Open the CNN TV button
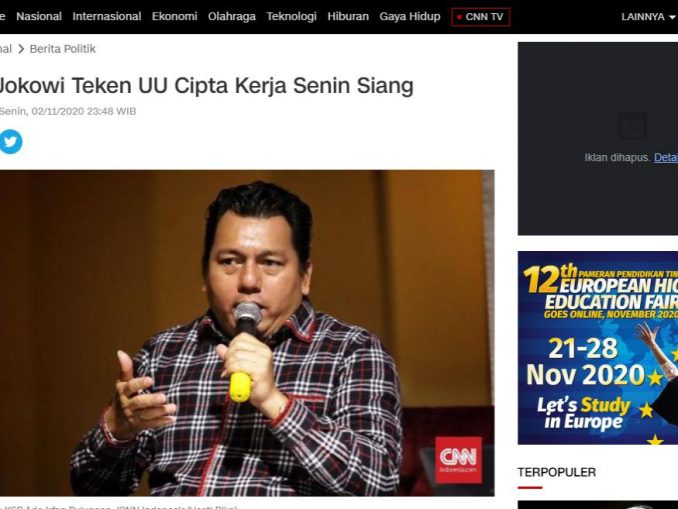This screenshot has height=509, width=678. [480, 17]
